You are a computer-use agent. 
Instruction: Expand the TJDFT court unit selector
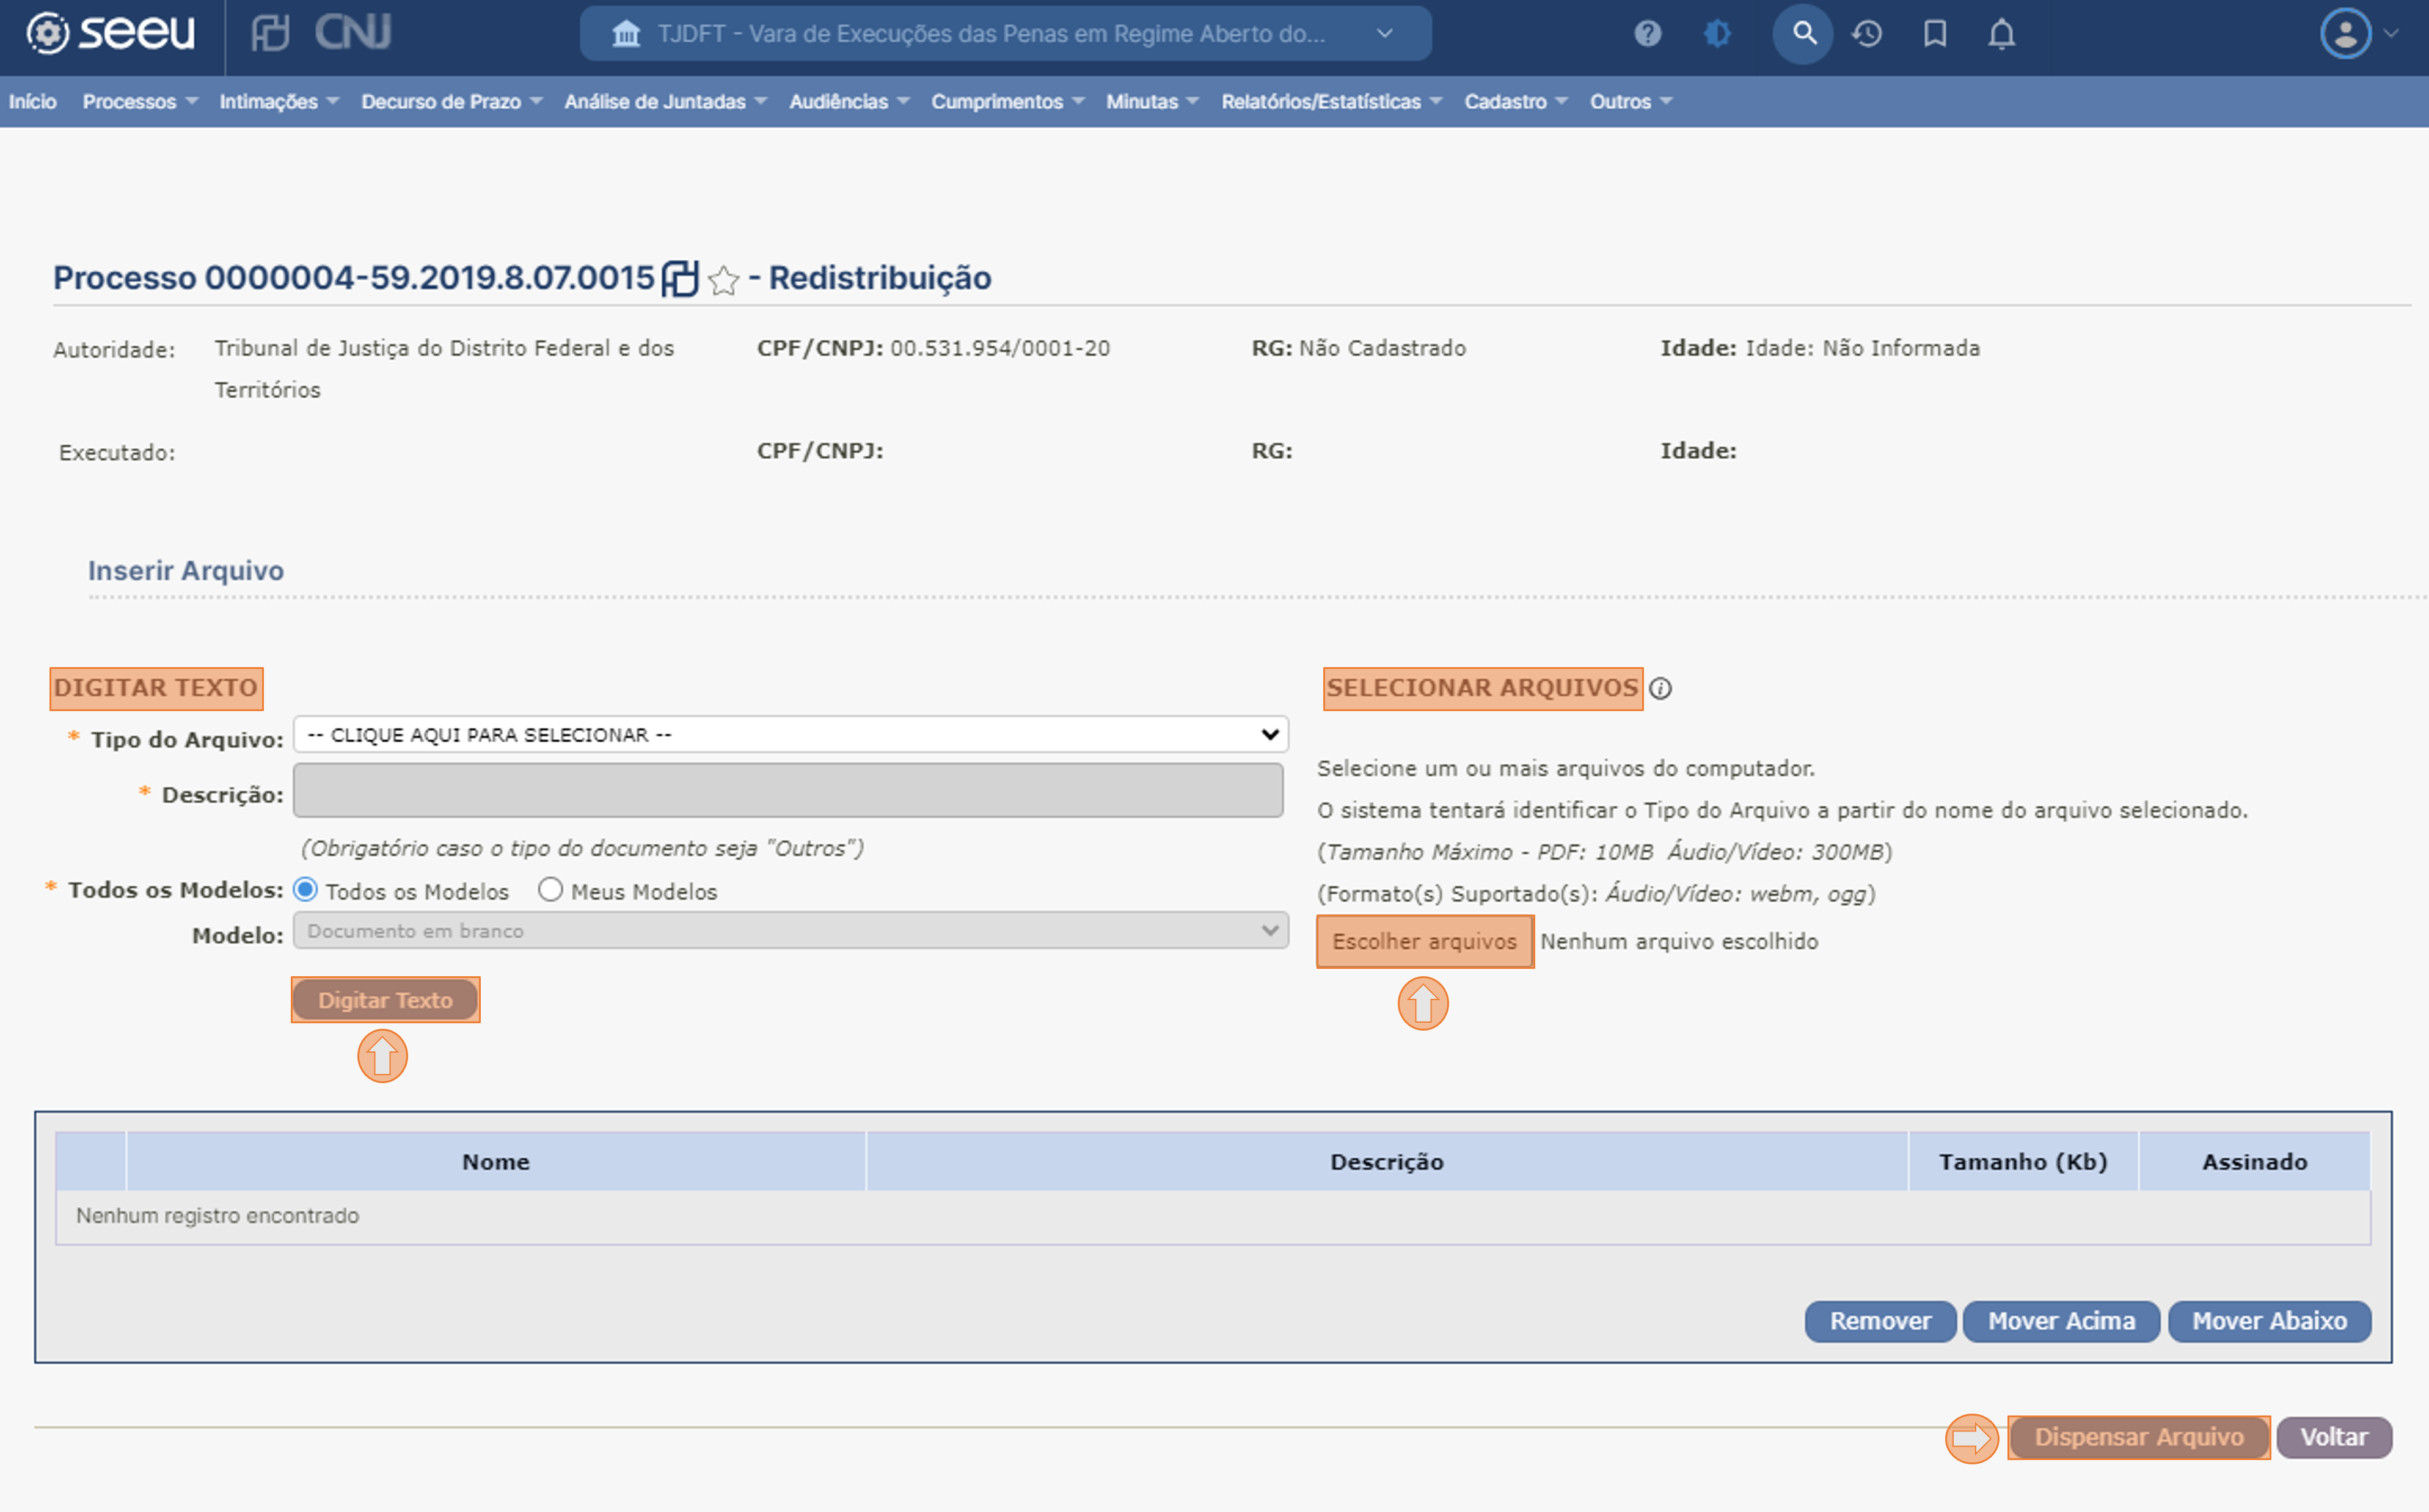click(1005, 34)
